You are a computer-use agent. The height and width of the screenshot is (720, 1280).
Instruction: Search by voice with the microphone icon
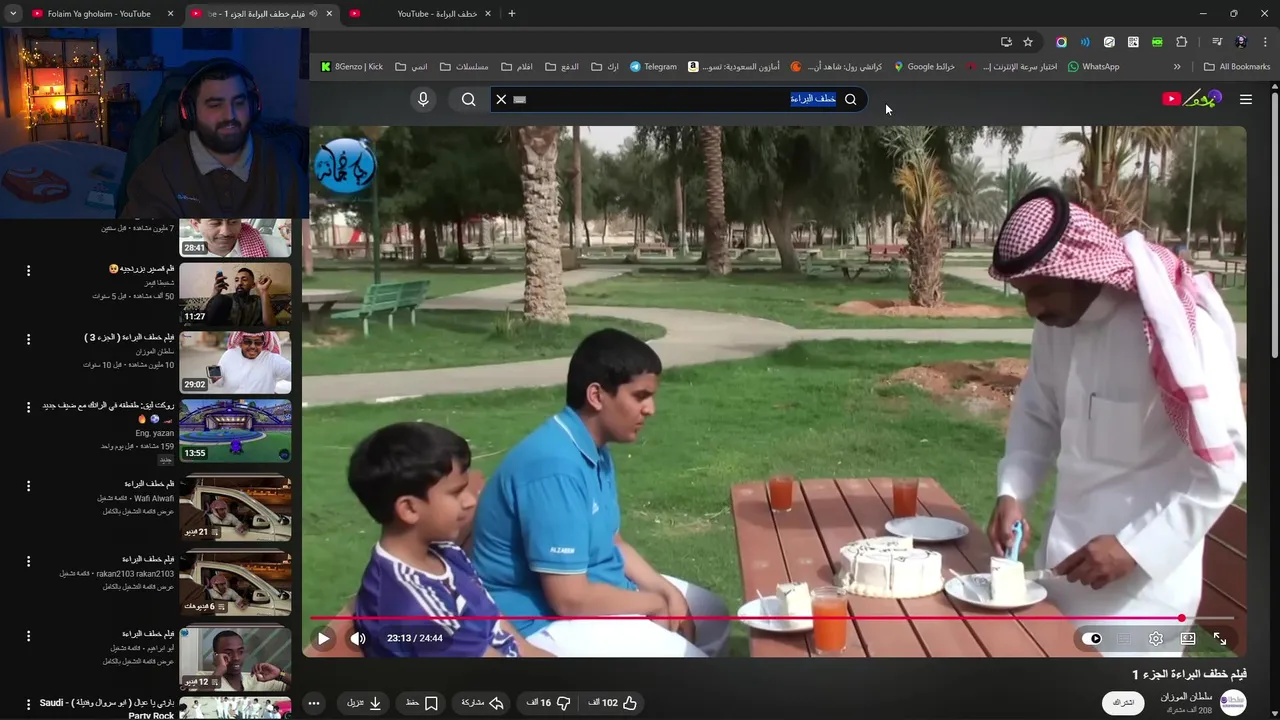[423, 99]
